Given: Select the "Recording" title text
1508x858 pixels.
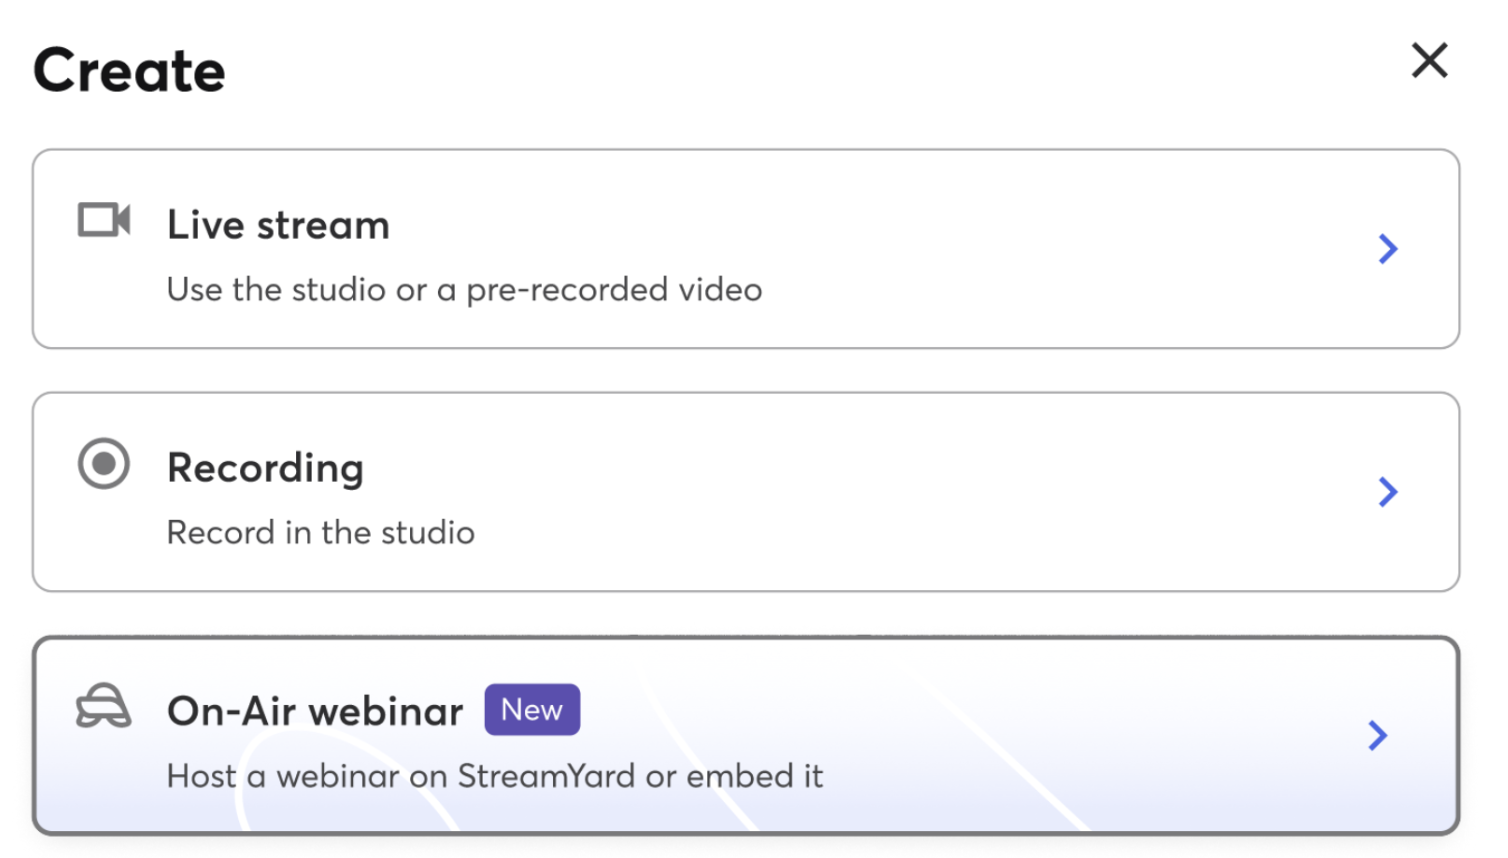Looking at the screenshot, I should (x=265, y=468).
